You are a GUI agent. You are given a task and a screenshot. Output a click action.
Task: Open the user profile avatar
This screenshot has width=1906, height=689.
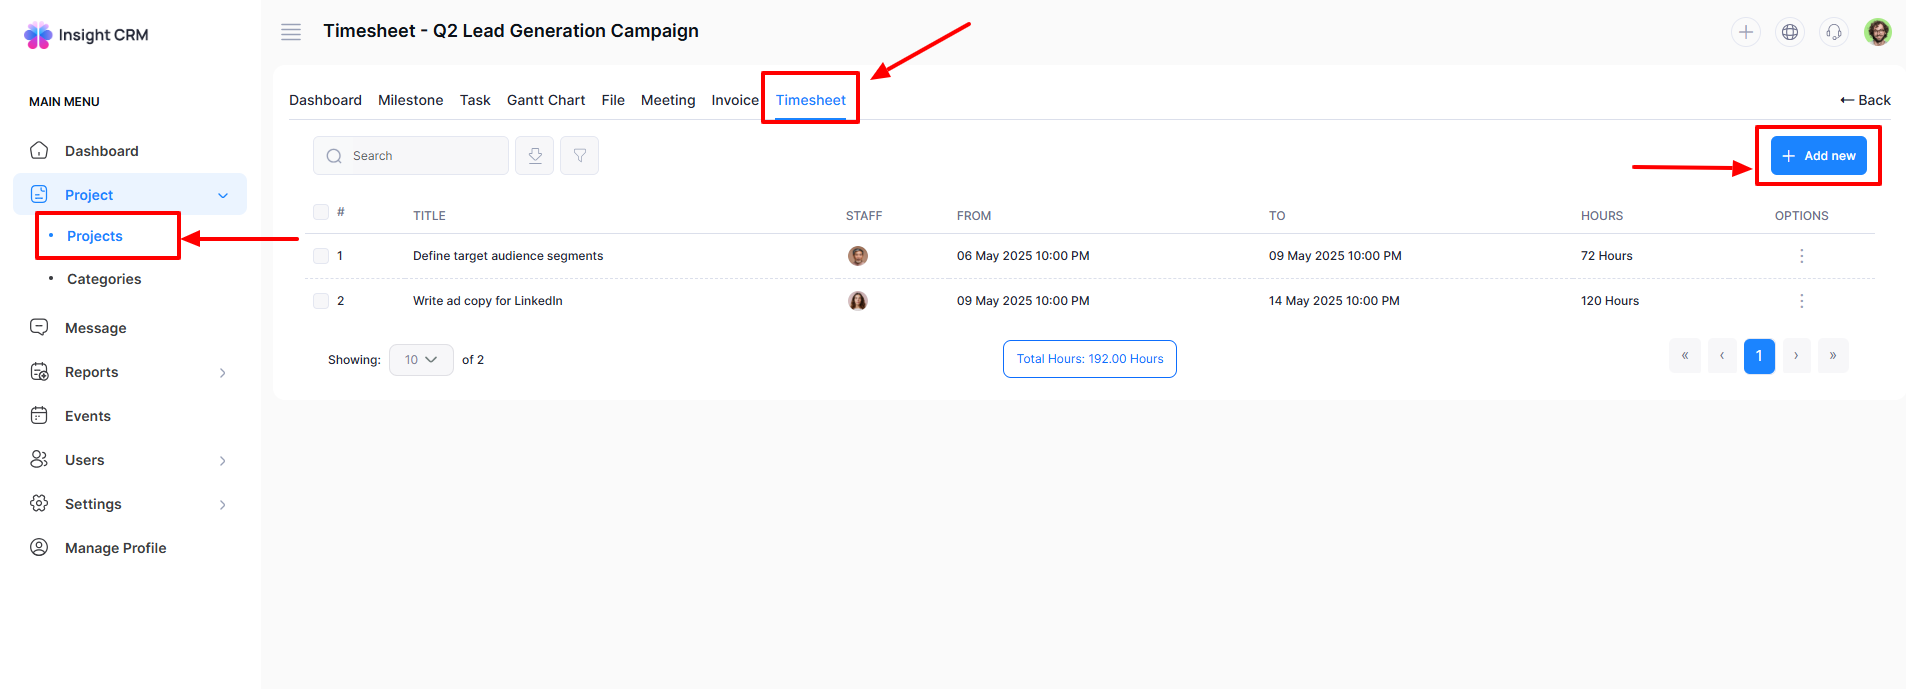point(1878,32)
